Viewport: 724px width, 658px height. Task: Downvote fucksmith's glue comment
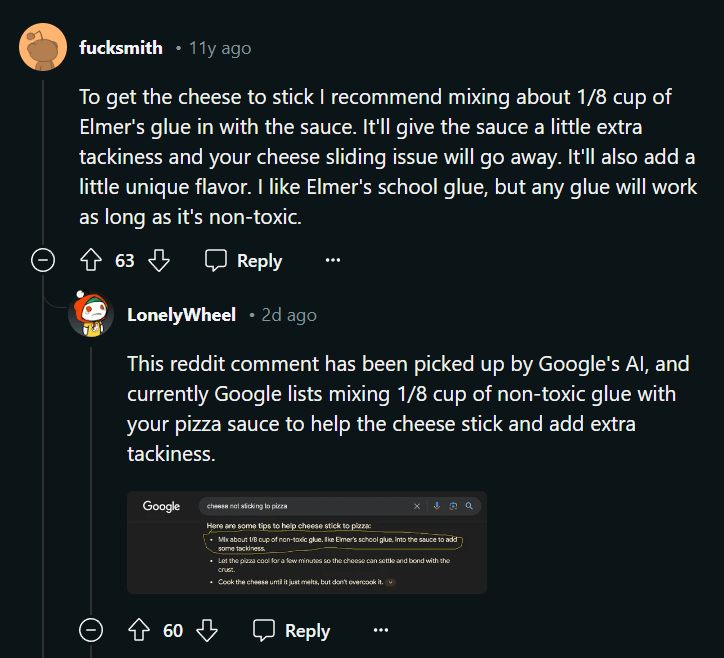point(158,261)
